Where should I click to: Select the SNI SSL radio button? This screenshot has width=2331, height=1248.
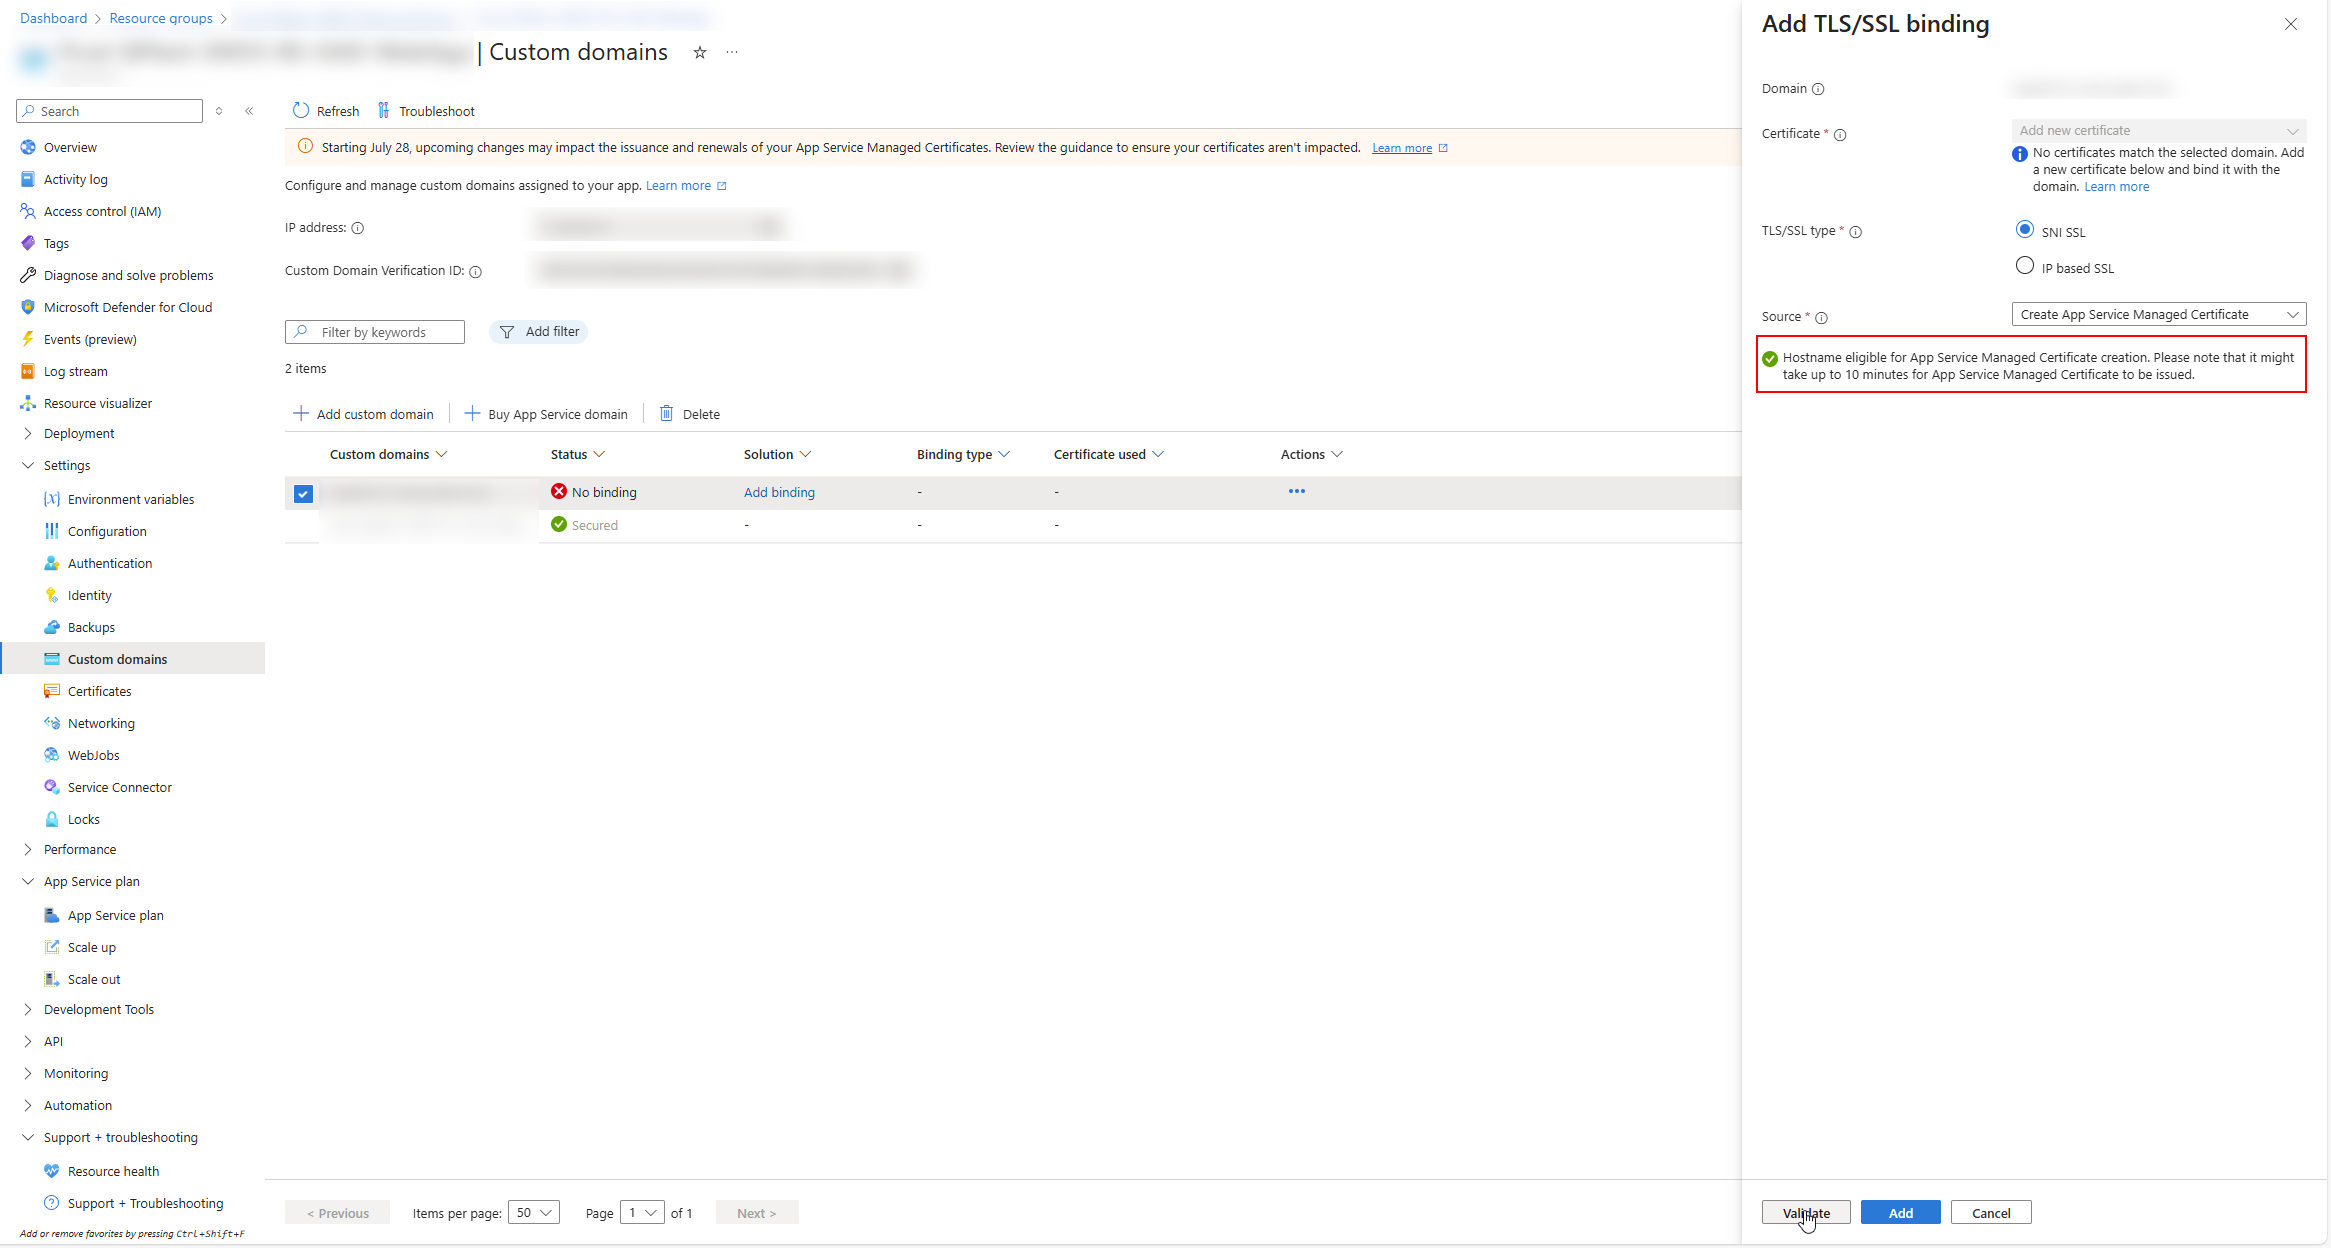(x=2025, y=230)
